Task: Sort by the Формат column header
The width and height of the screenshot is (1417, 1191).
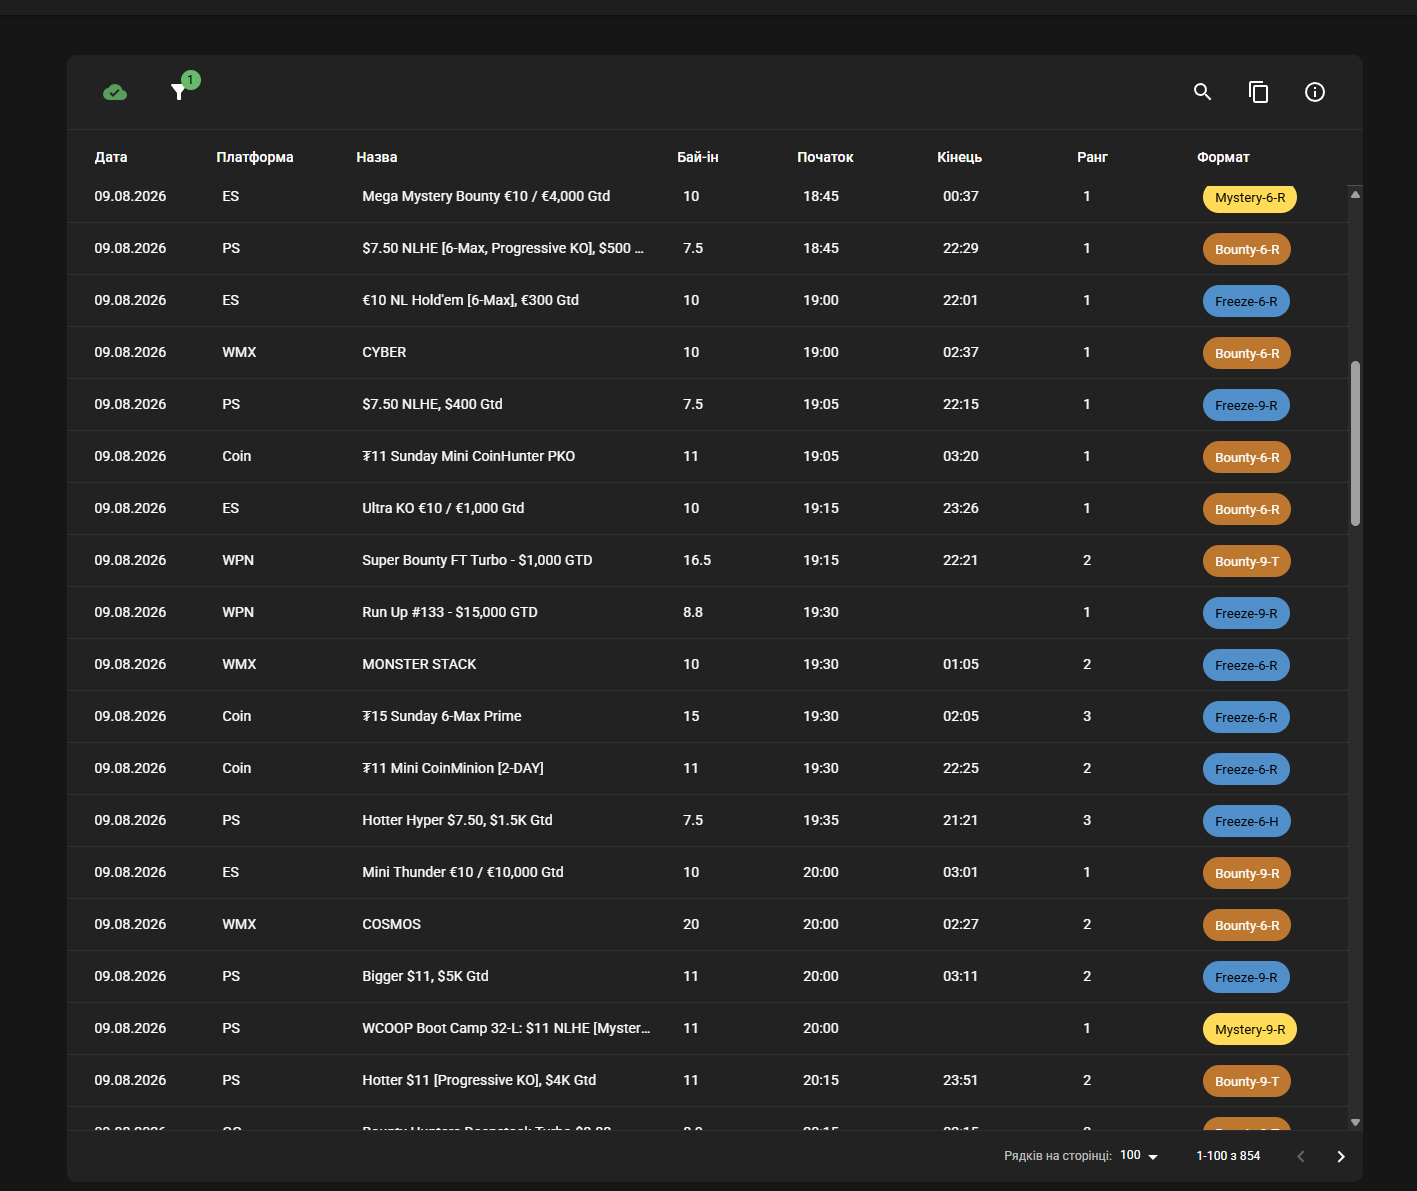Action: tap(1223, 157)
